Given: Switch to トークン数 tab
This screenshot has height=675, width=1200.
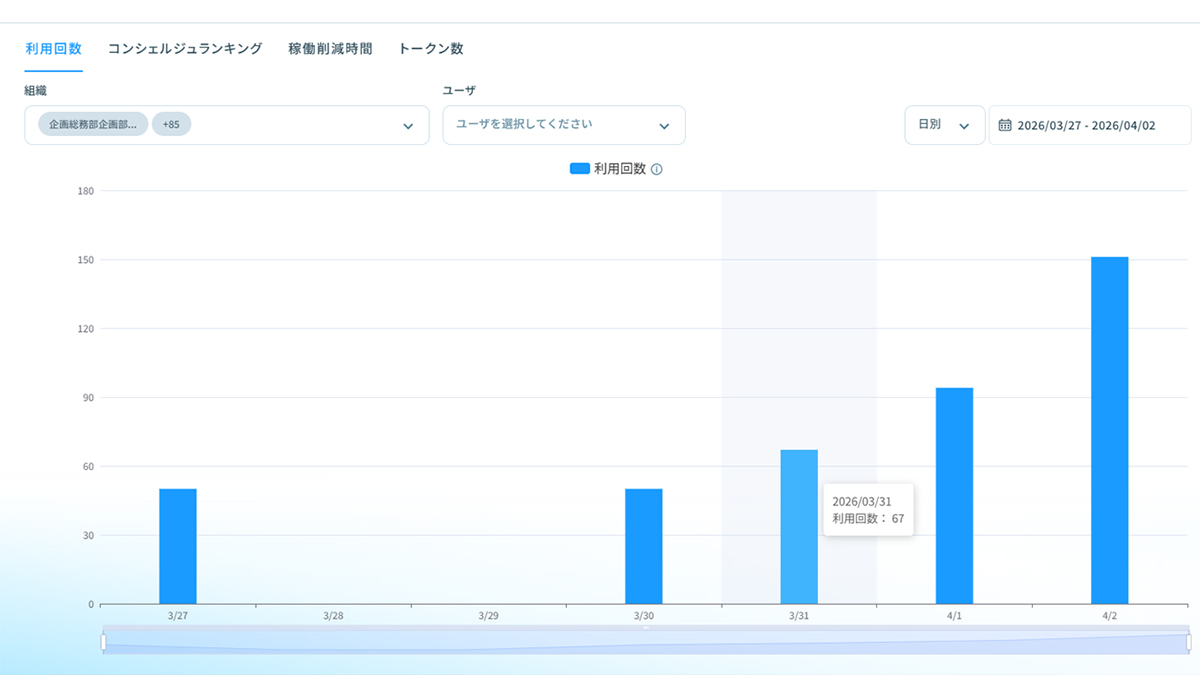Looking at the screenshot, I should (431, 48).
